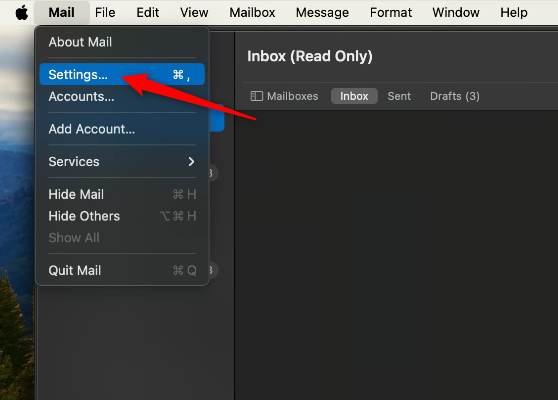Choose Quit Mail from the menu
This screenshot has height=400, width=558.
click(x=122, y=270)
